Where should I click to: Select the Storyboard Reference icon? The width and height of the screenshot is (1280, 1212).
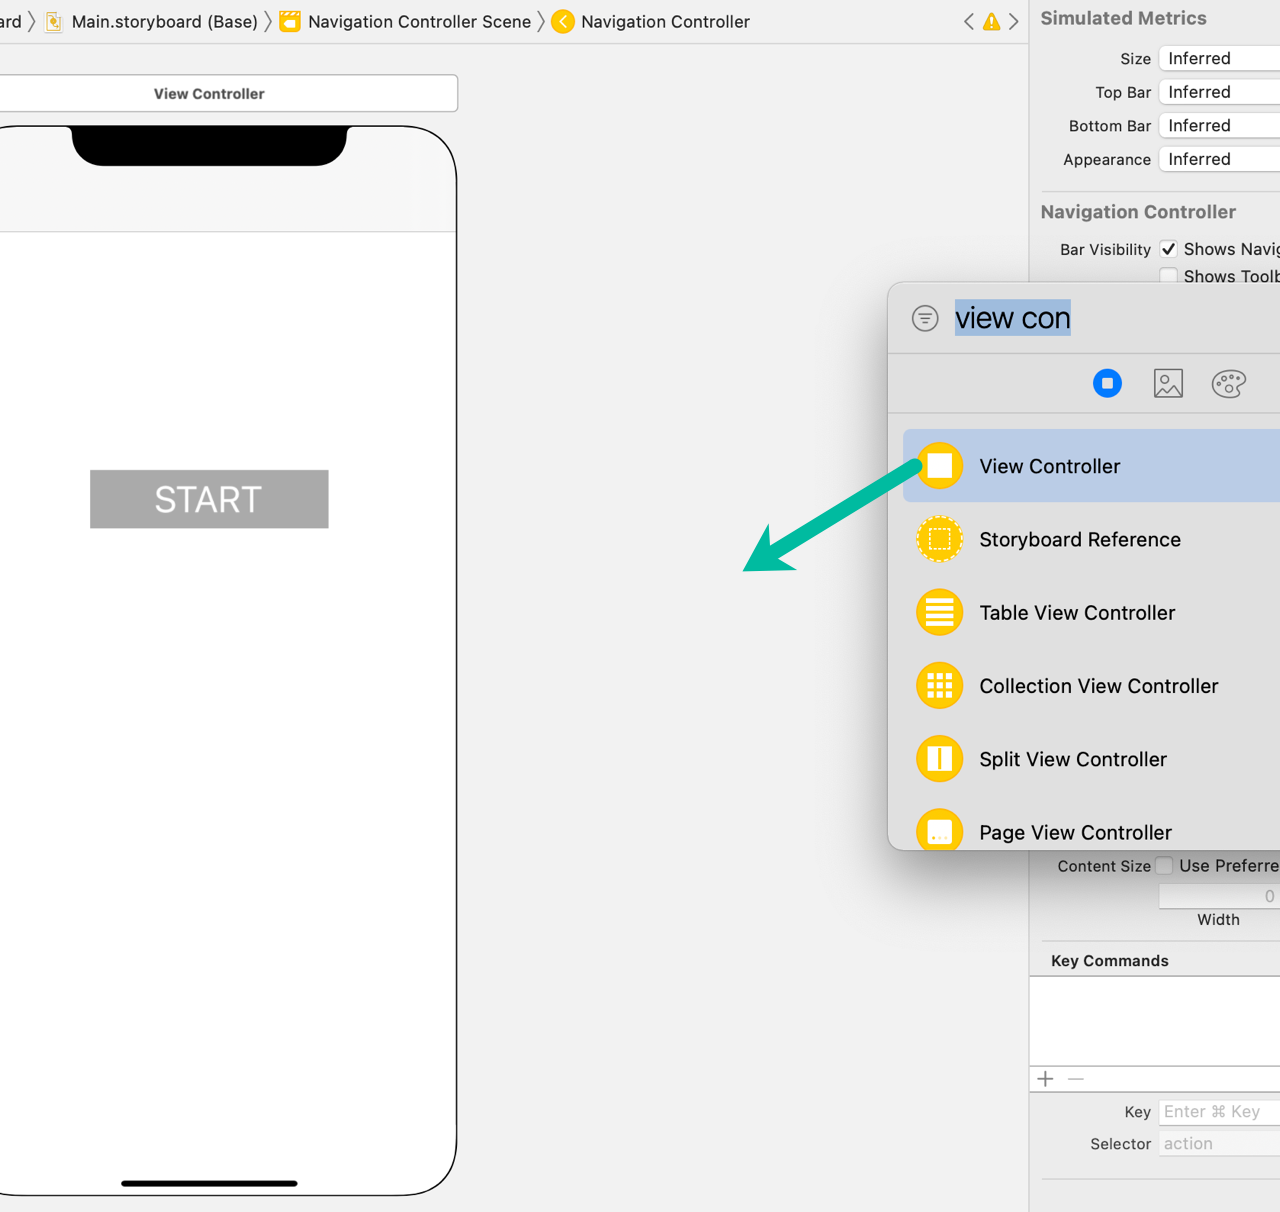tap(939, 539)
